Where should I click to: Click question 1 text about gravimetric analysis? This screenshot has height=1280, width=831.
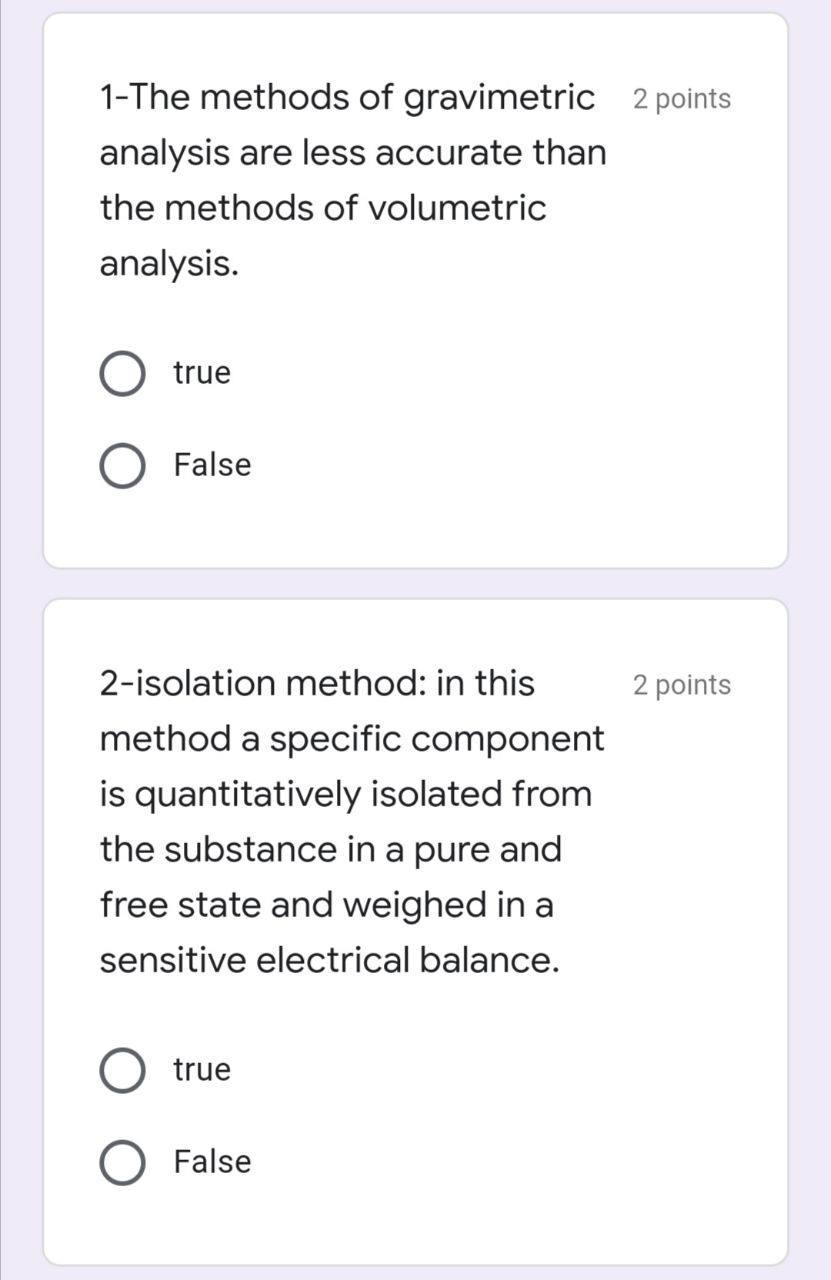click(x=350, y=180)
